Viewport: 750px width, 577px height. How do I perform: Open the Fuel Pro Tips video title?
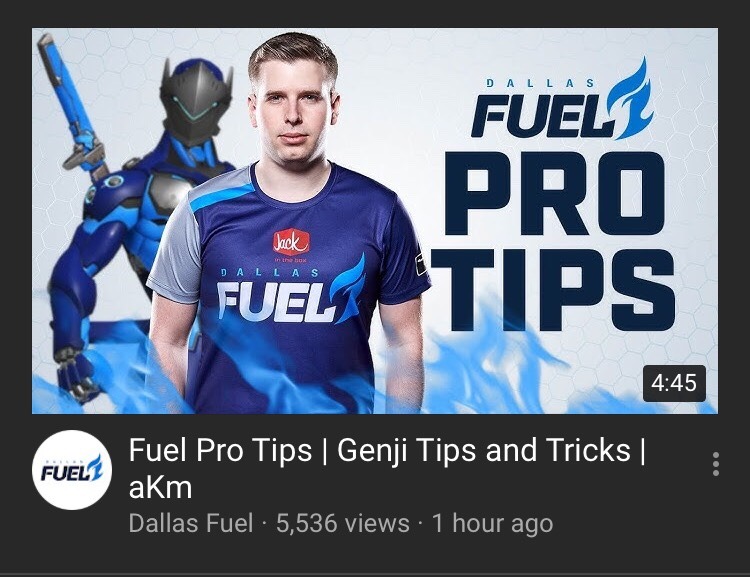pyautogui.click(x=387, y=468)
